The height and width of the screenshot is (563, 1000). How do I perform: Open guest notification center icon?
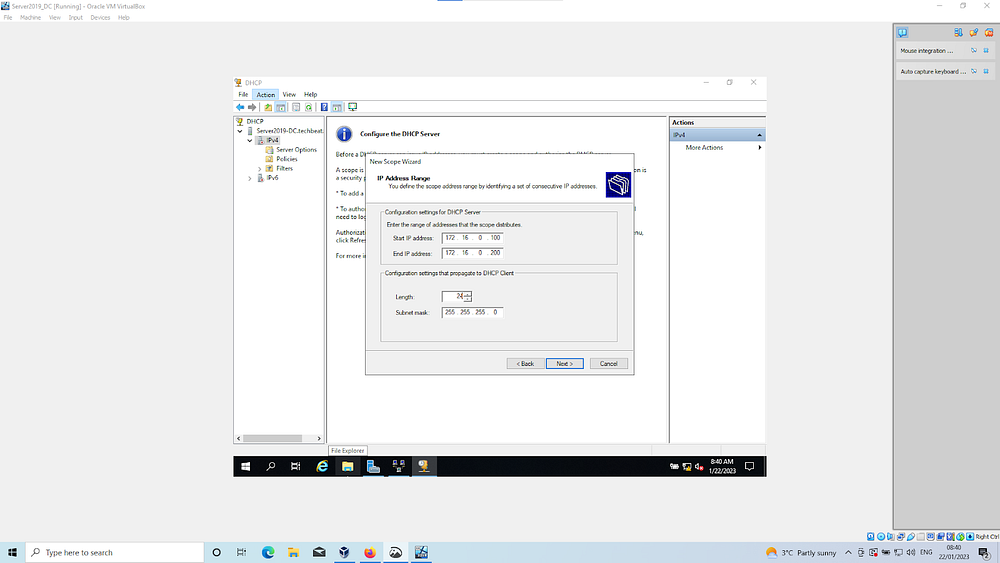click(x=749, y=467)
